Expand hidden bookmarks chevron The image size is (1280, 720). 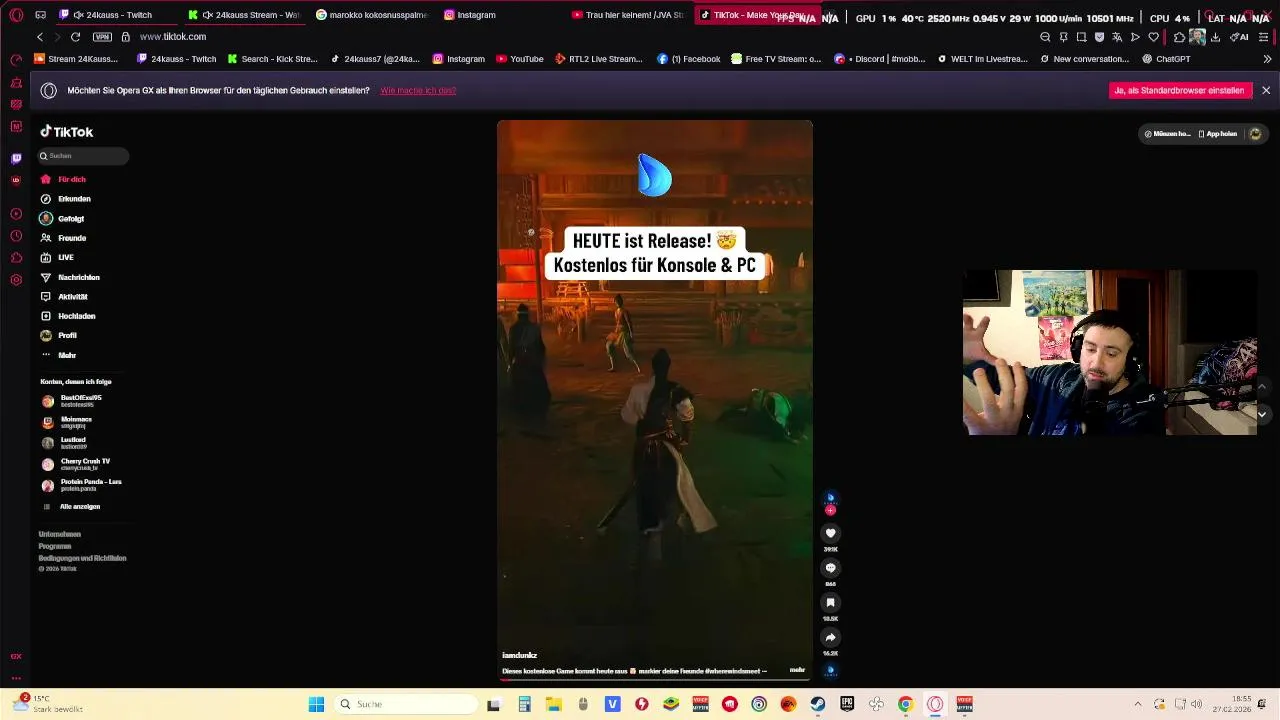pos(1267,59)
